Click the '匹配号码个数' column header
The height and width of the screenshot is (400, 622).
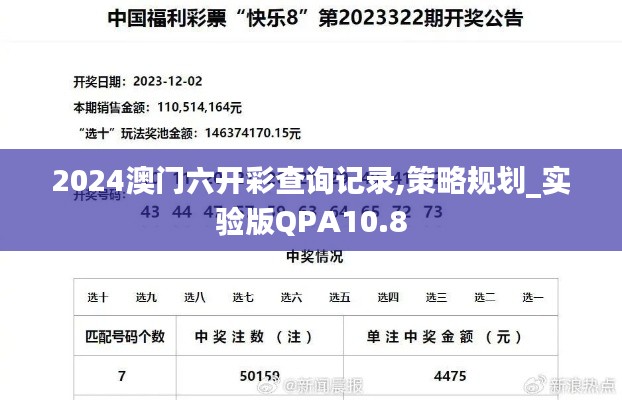click(x=125, y=337)
